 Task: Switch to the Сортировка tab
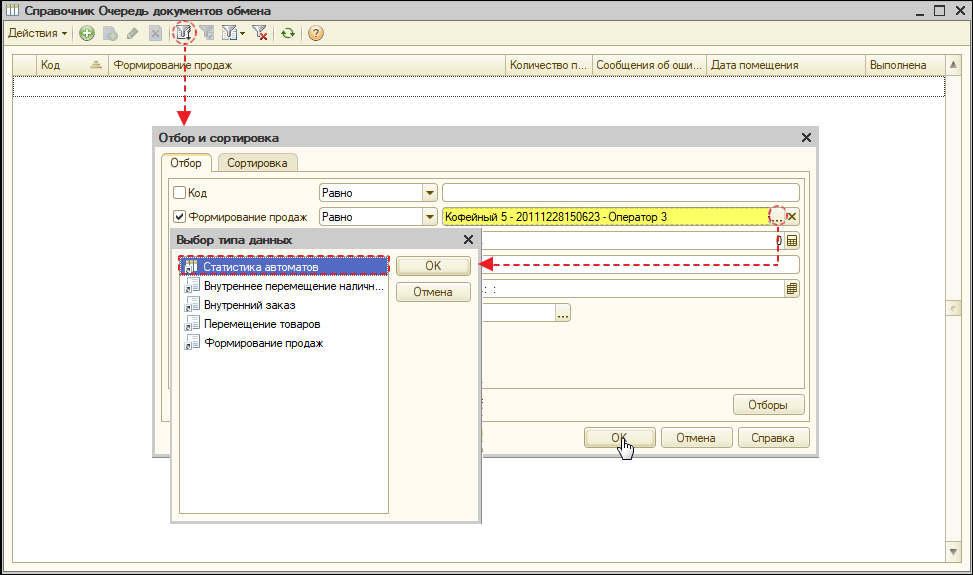tap(258, 163)
